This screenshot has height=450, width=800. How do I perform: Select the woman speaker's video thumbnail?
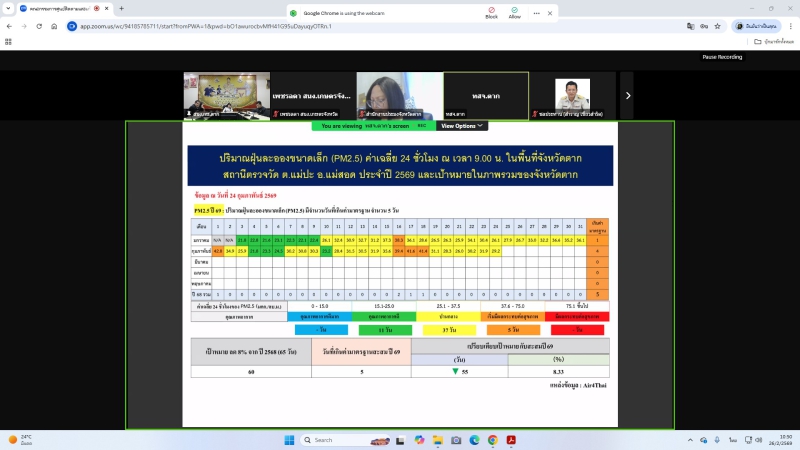point(398,95)
